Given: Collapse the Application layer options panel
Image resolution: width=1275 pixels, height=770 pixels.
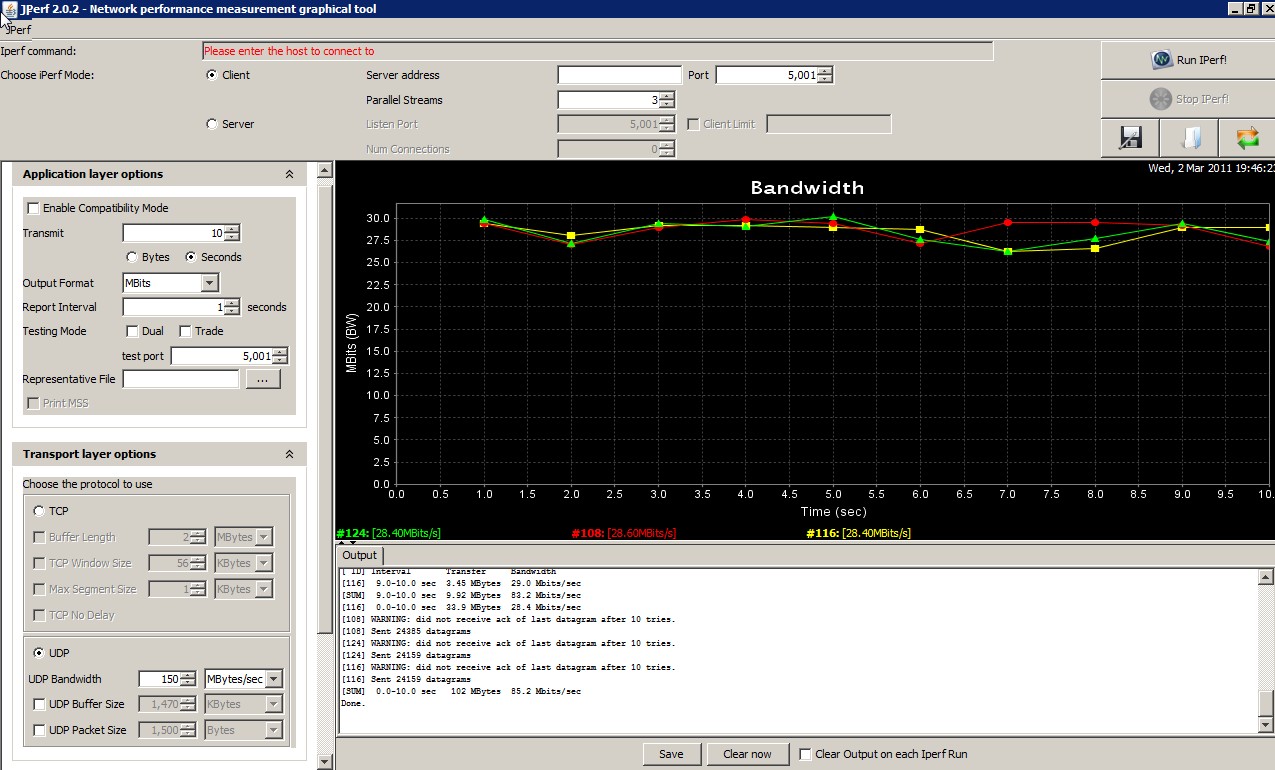Looking at the screenshot, I should tap(289, 174).
